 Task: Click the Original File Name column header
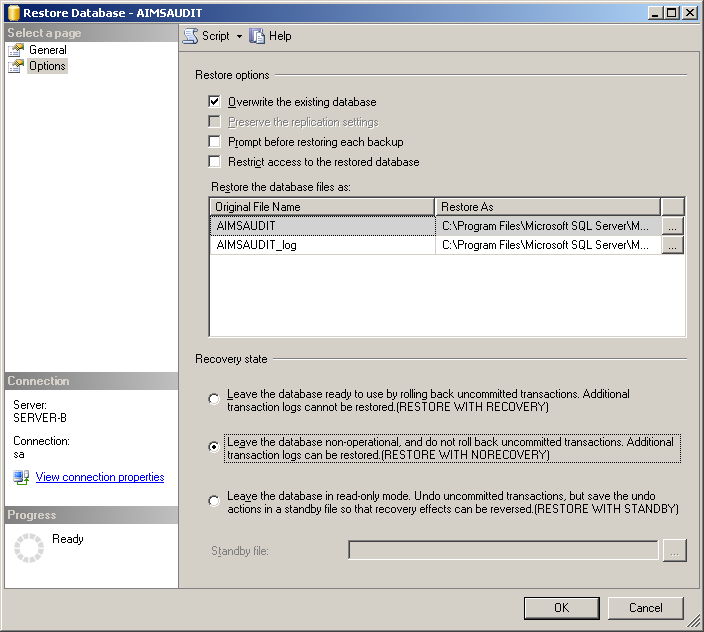point(322,207)
